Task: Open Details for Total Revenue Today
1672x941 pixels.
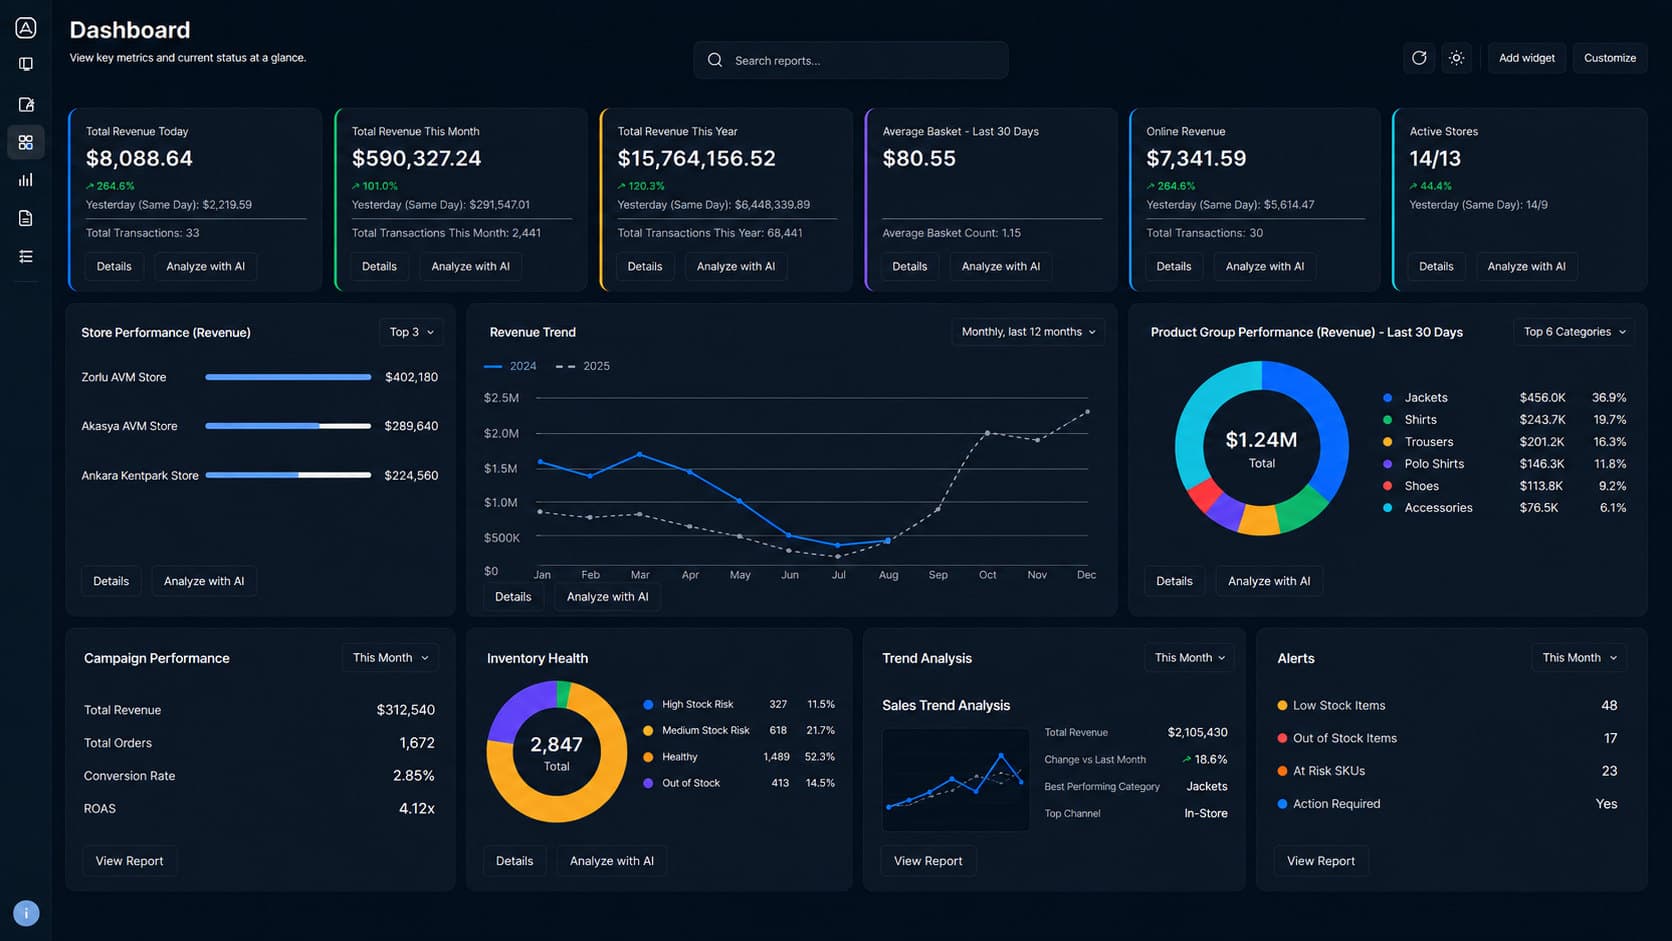Action: coord(114,267)
